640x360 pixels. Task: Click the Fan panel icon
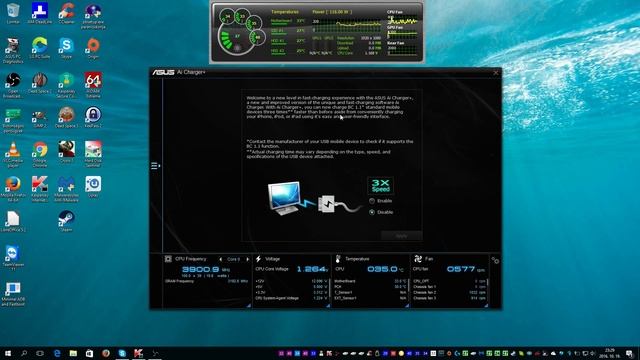click(418, 259)
